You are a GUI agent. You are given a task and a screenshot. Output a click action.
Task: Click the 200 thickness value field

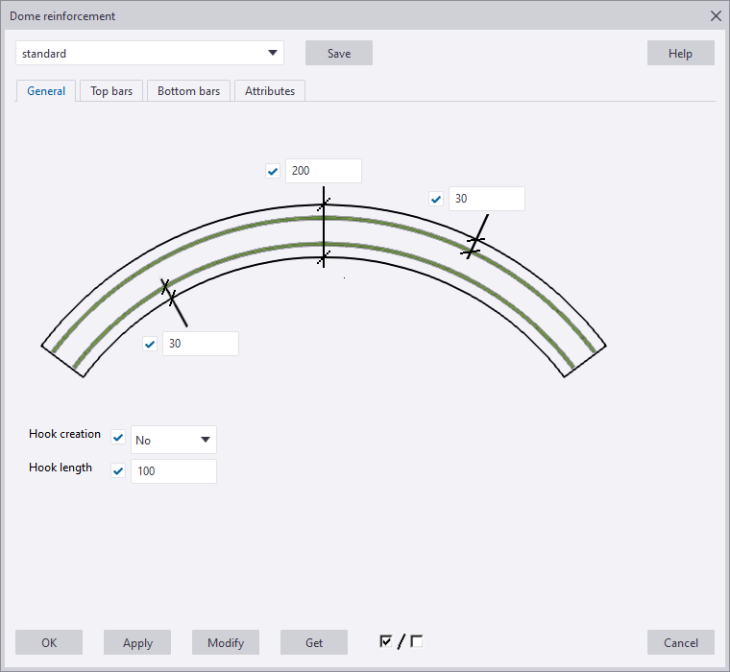click(323, 171)
